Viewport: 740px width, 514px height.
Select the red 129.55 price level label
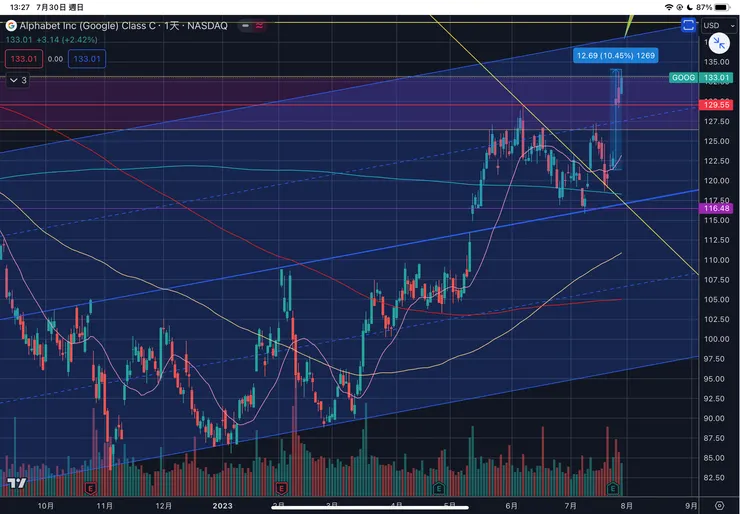(715, 105)
